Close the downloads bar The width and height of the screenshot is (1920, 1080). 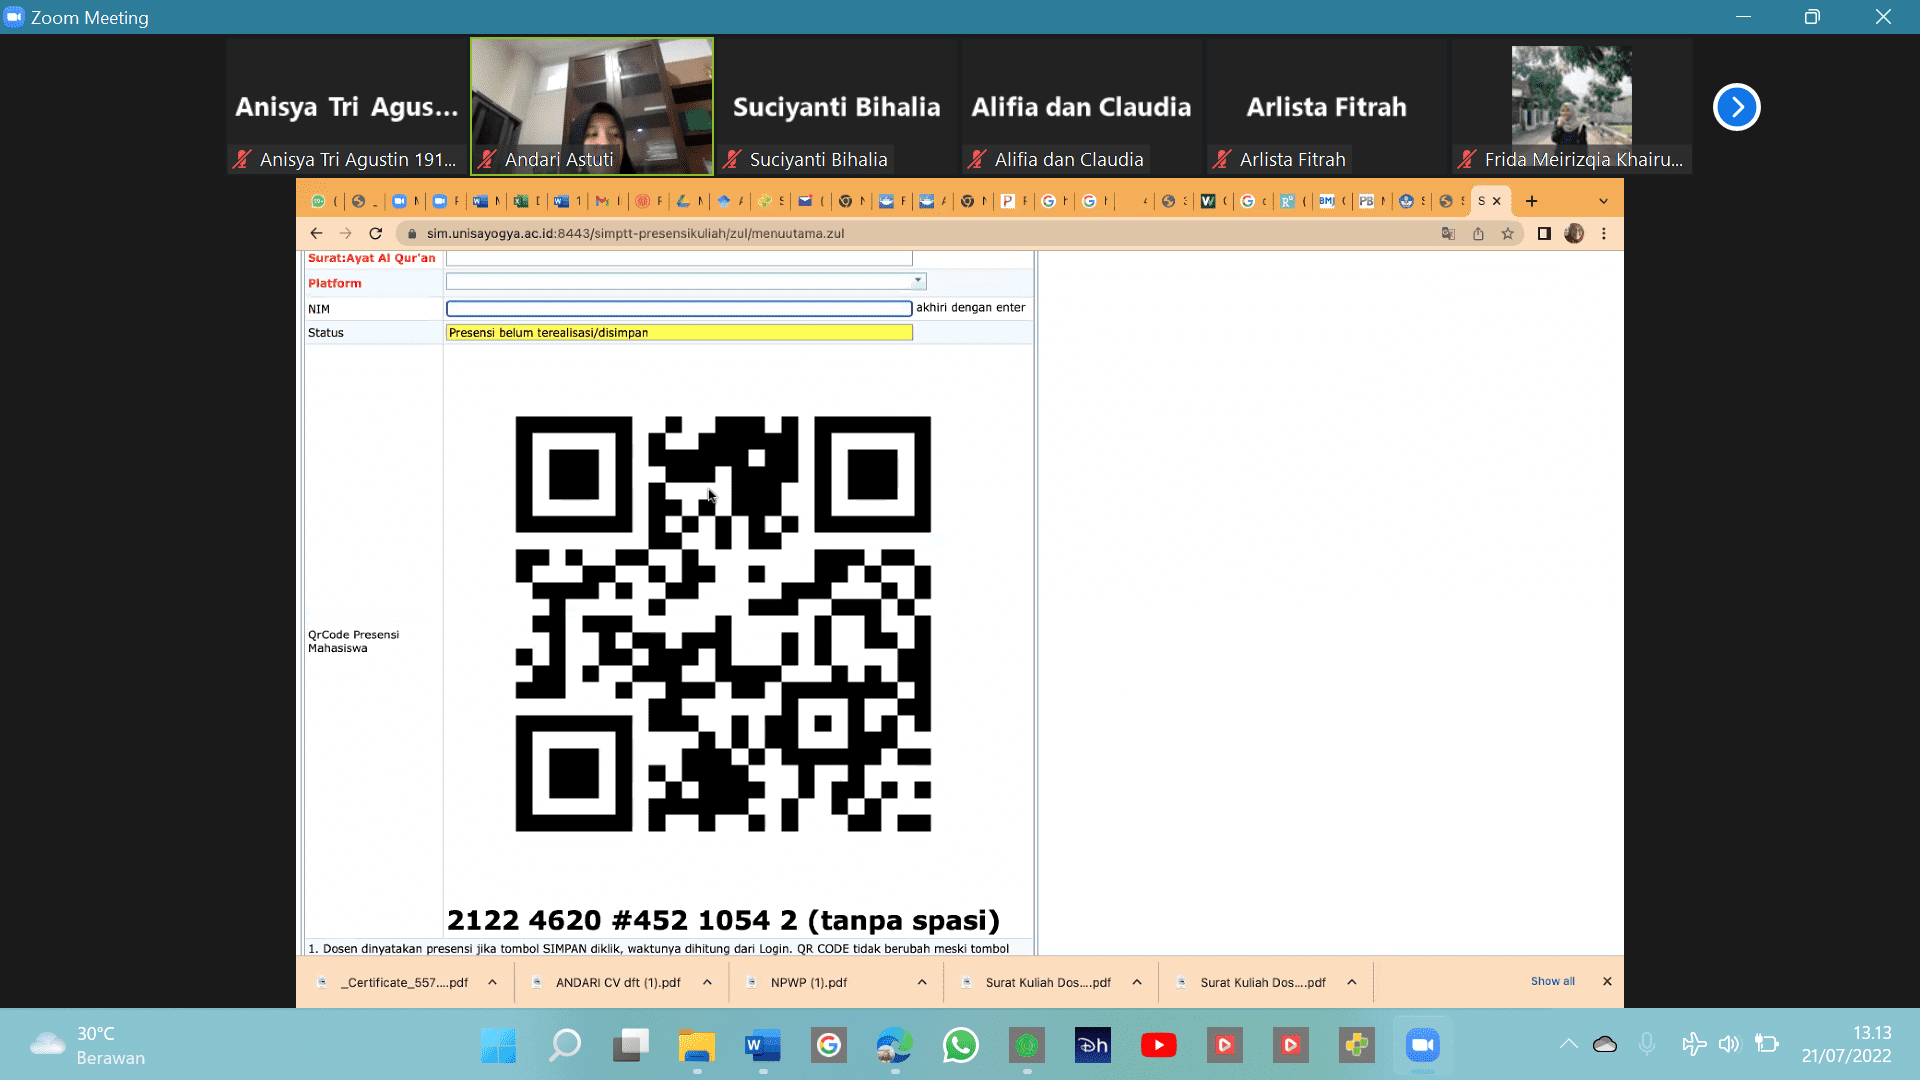coord(1607,981)
